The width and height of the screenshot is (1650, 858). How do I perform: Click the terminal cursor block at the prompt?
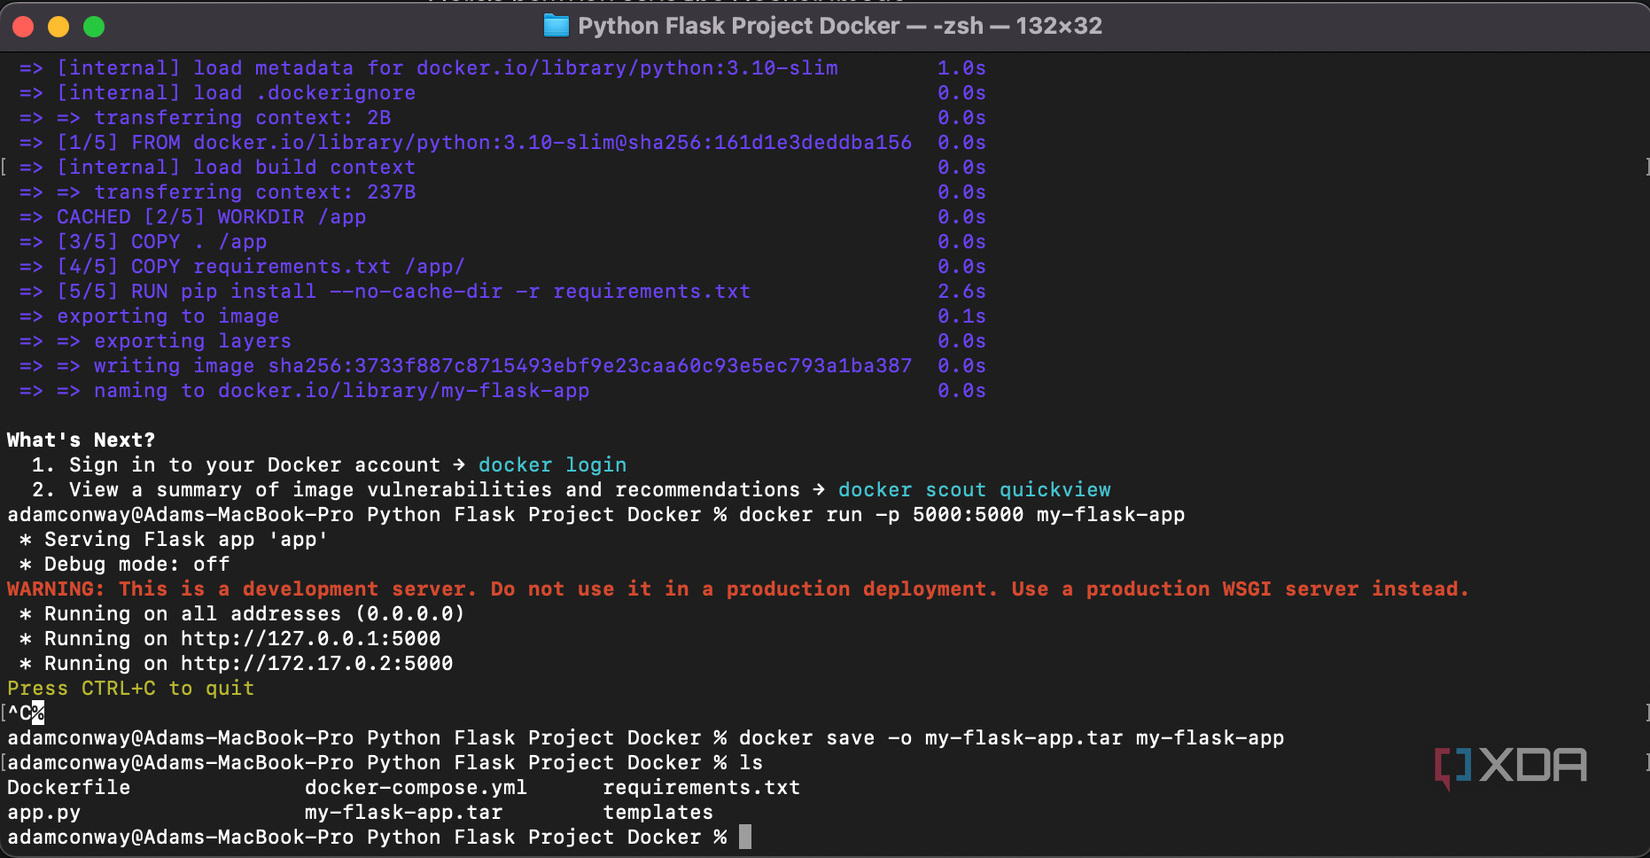point(745,837)
